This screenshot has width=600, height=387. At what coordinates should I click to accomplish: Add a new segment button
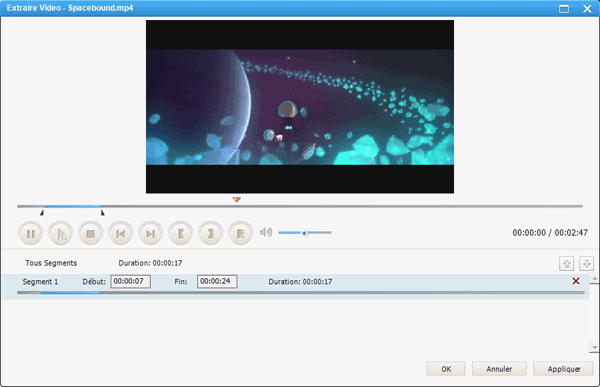click(240, 234)
